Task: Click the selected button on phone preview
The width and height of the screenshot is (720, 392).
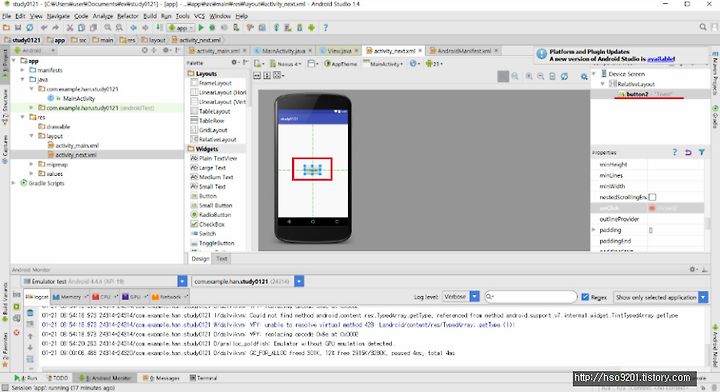Action: (x=312, y=169)
